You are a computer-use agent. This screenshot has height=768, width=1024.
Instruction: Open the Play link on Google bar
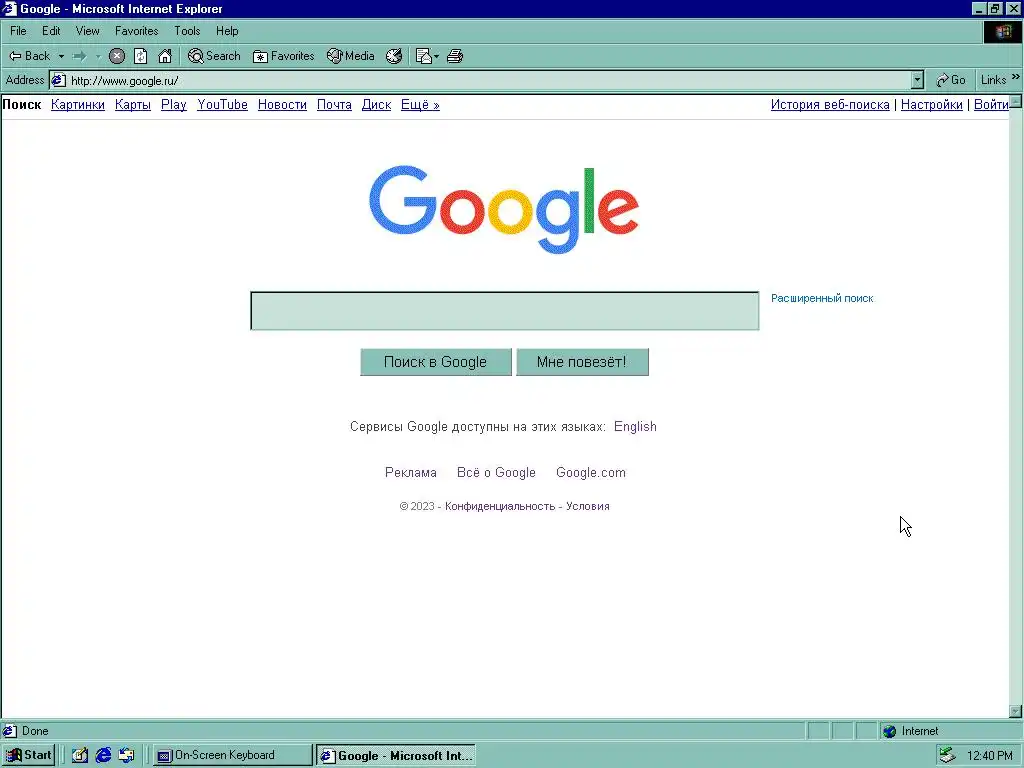click(174, 104)
